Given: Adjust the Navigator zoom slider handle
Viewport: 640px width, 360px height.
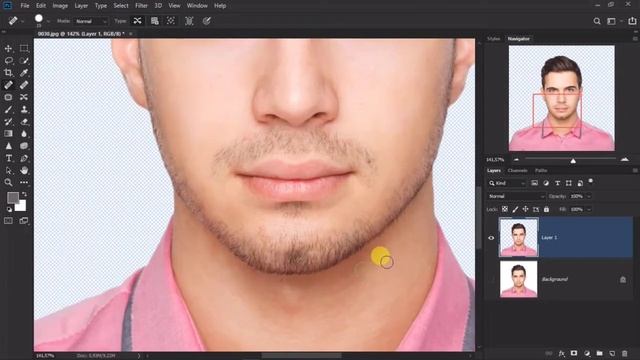Looking at the screenshot, I should pos(573,161).
